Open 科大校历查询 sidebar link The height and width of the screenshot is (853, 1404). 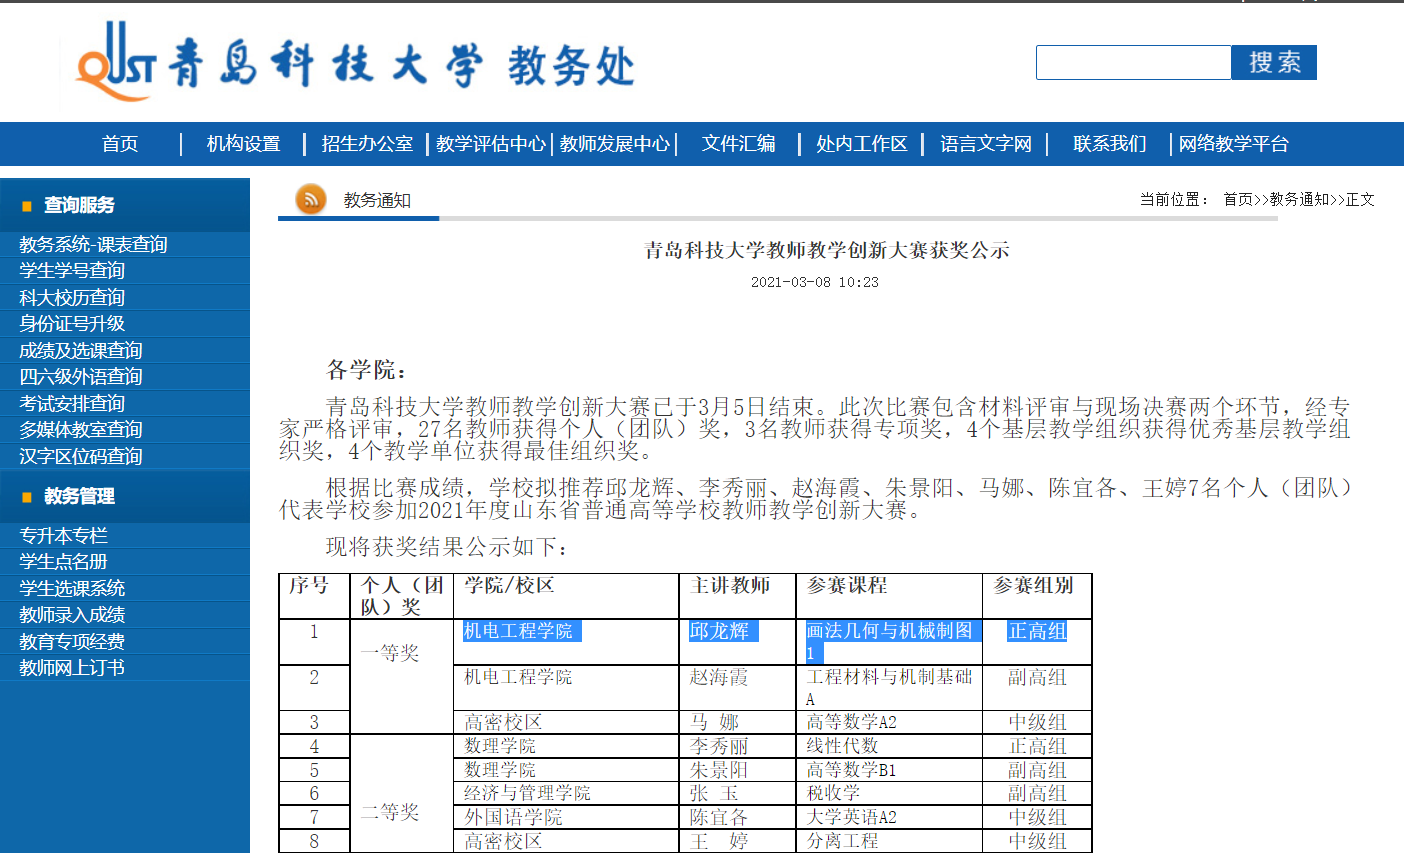click(x=72, y=298)
